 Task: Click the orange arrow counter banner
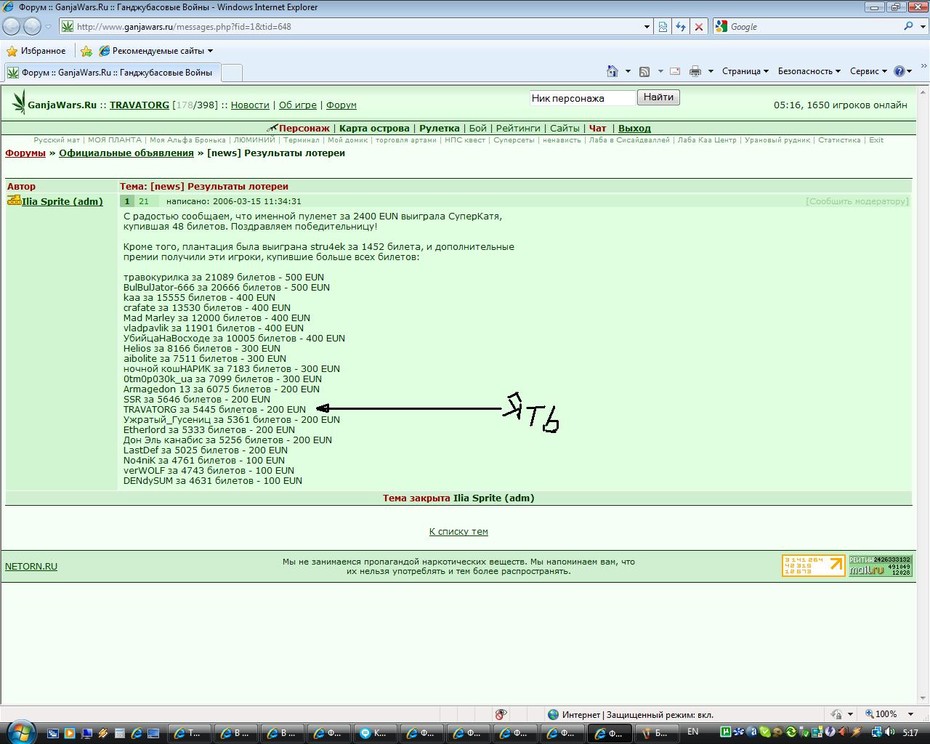tap(813, 566)
